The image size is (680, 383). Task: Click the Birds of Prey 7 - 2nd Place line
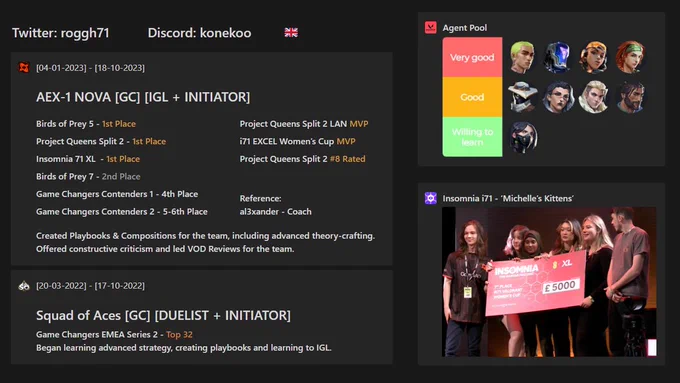(88, 177)
